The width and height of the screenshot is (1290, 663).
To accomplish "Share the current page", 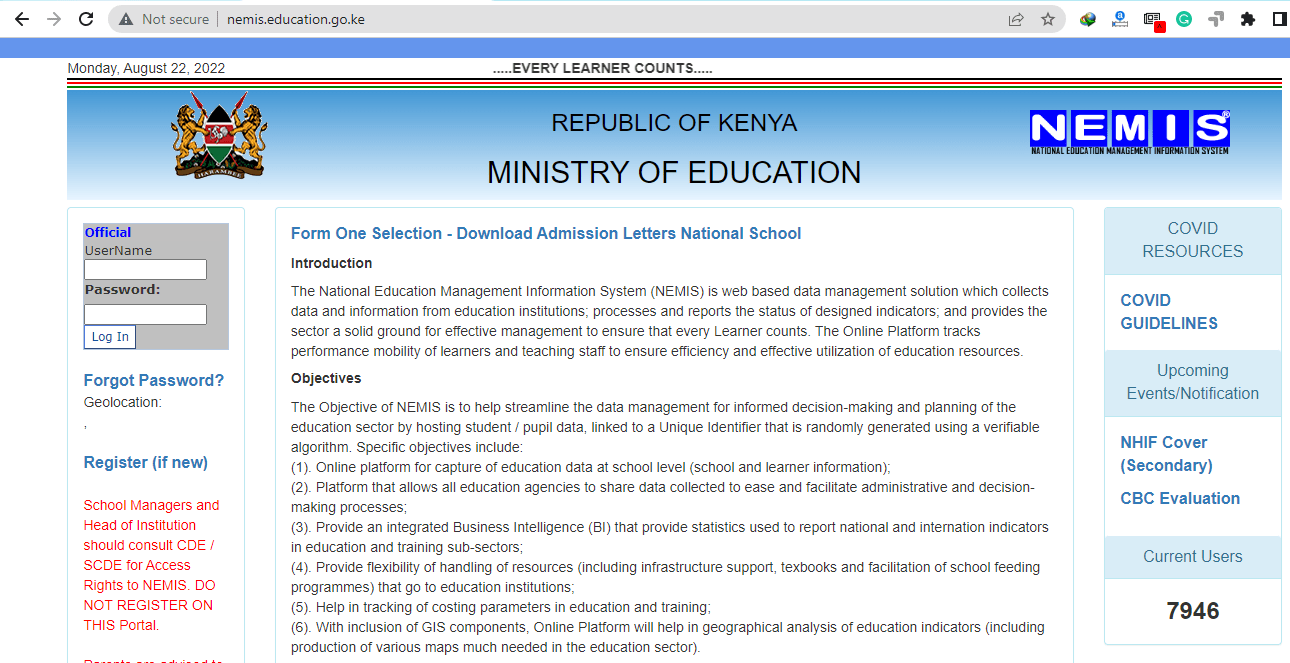I will [x=1016, y=18].
